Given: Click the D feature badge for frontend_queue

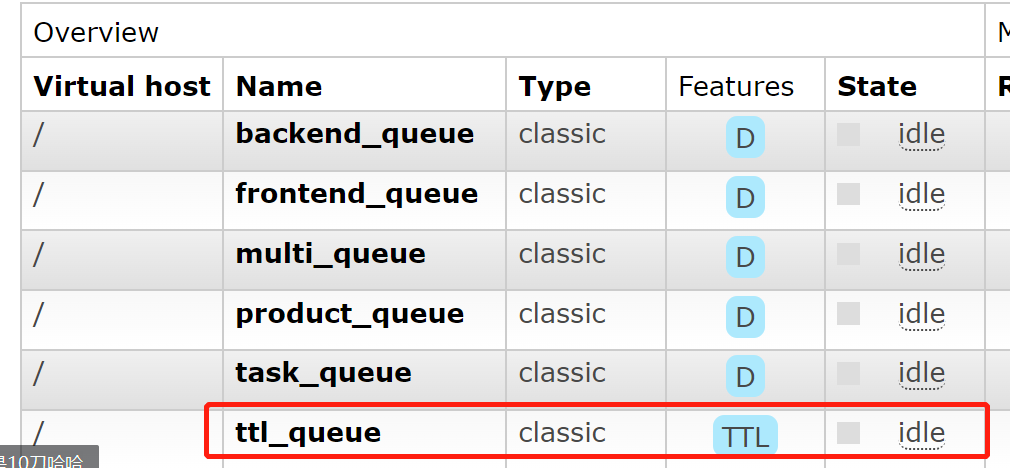Looking at the screenshot, I should click(x=745, y=197).
